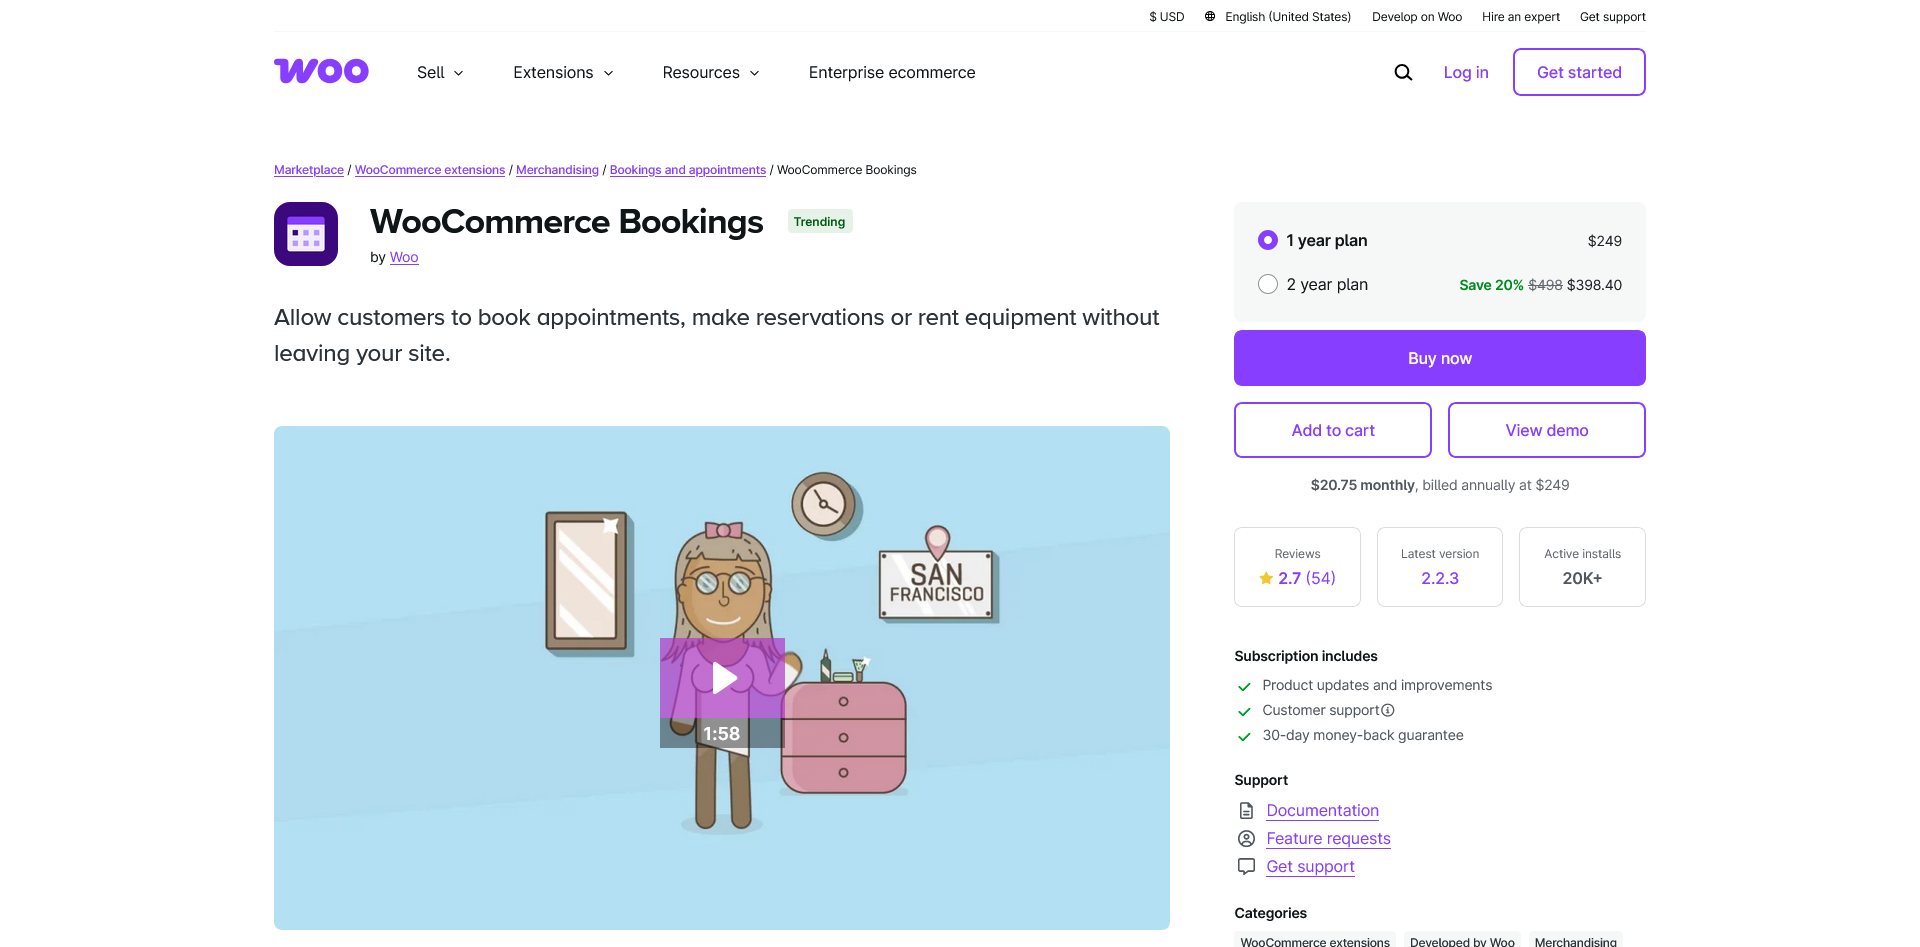This screenshot has width=1920, height=947.
Task: Click the Woo logo
Action: tap(321, 71)
